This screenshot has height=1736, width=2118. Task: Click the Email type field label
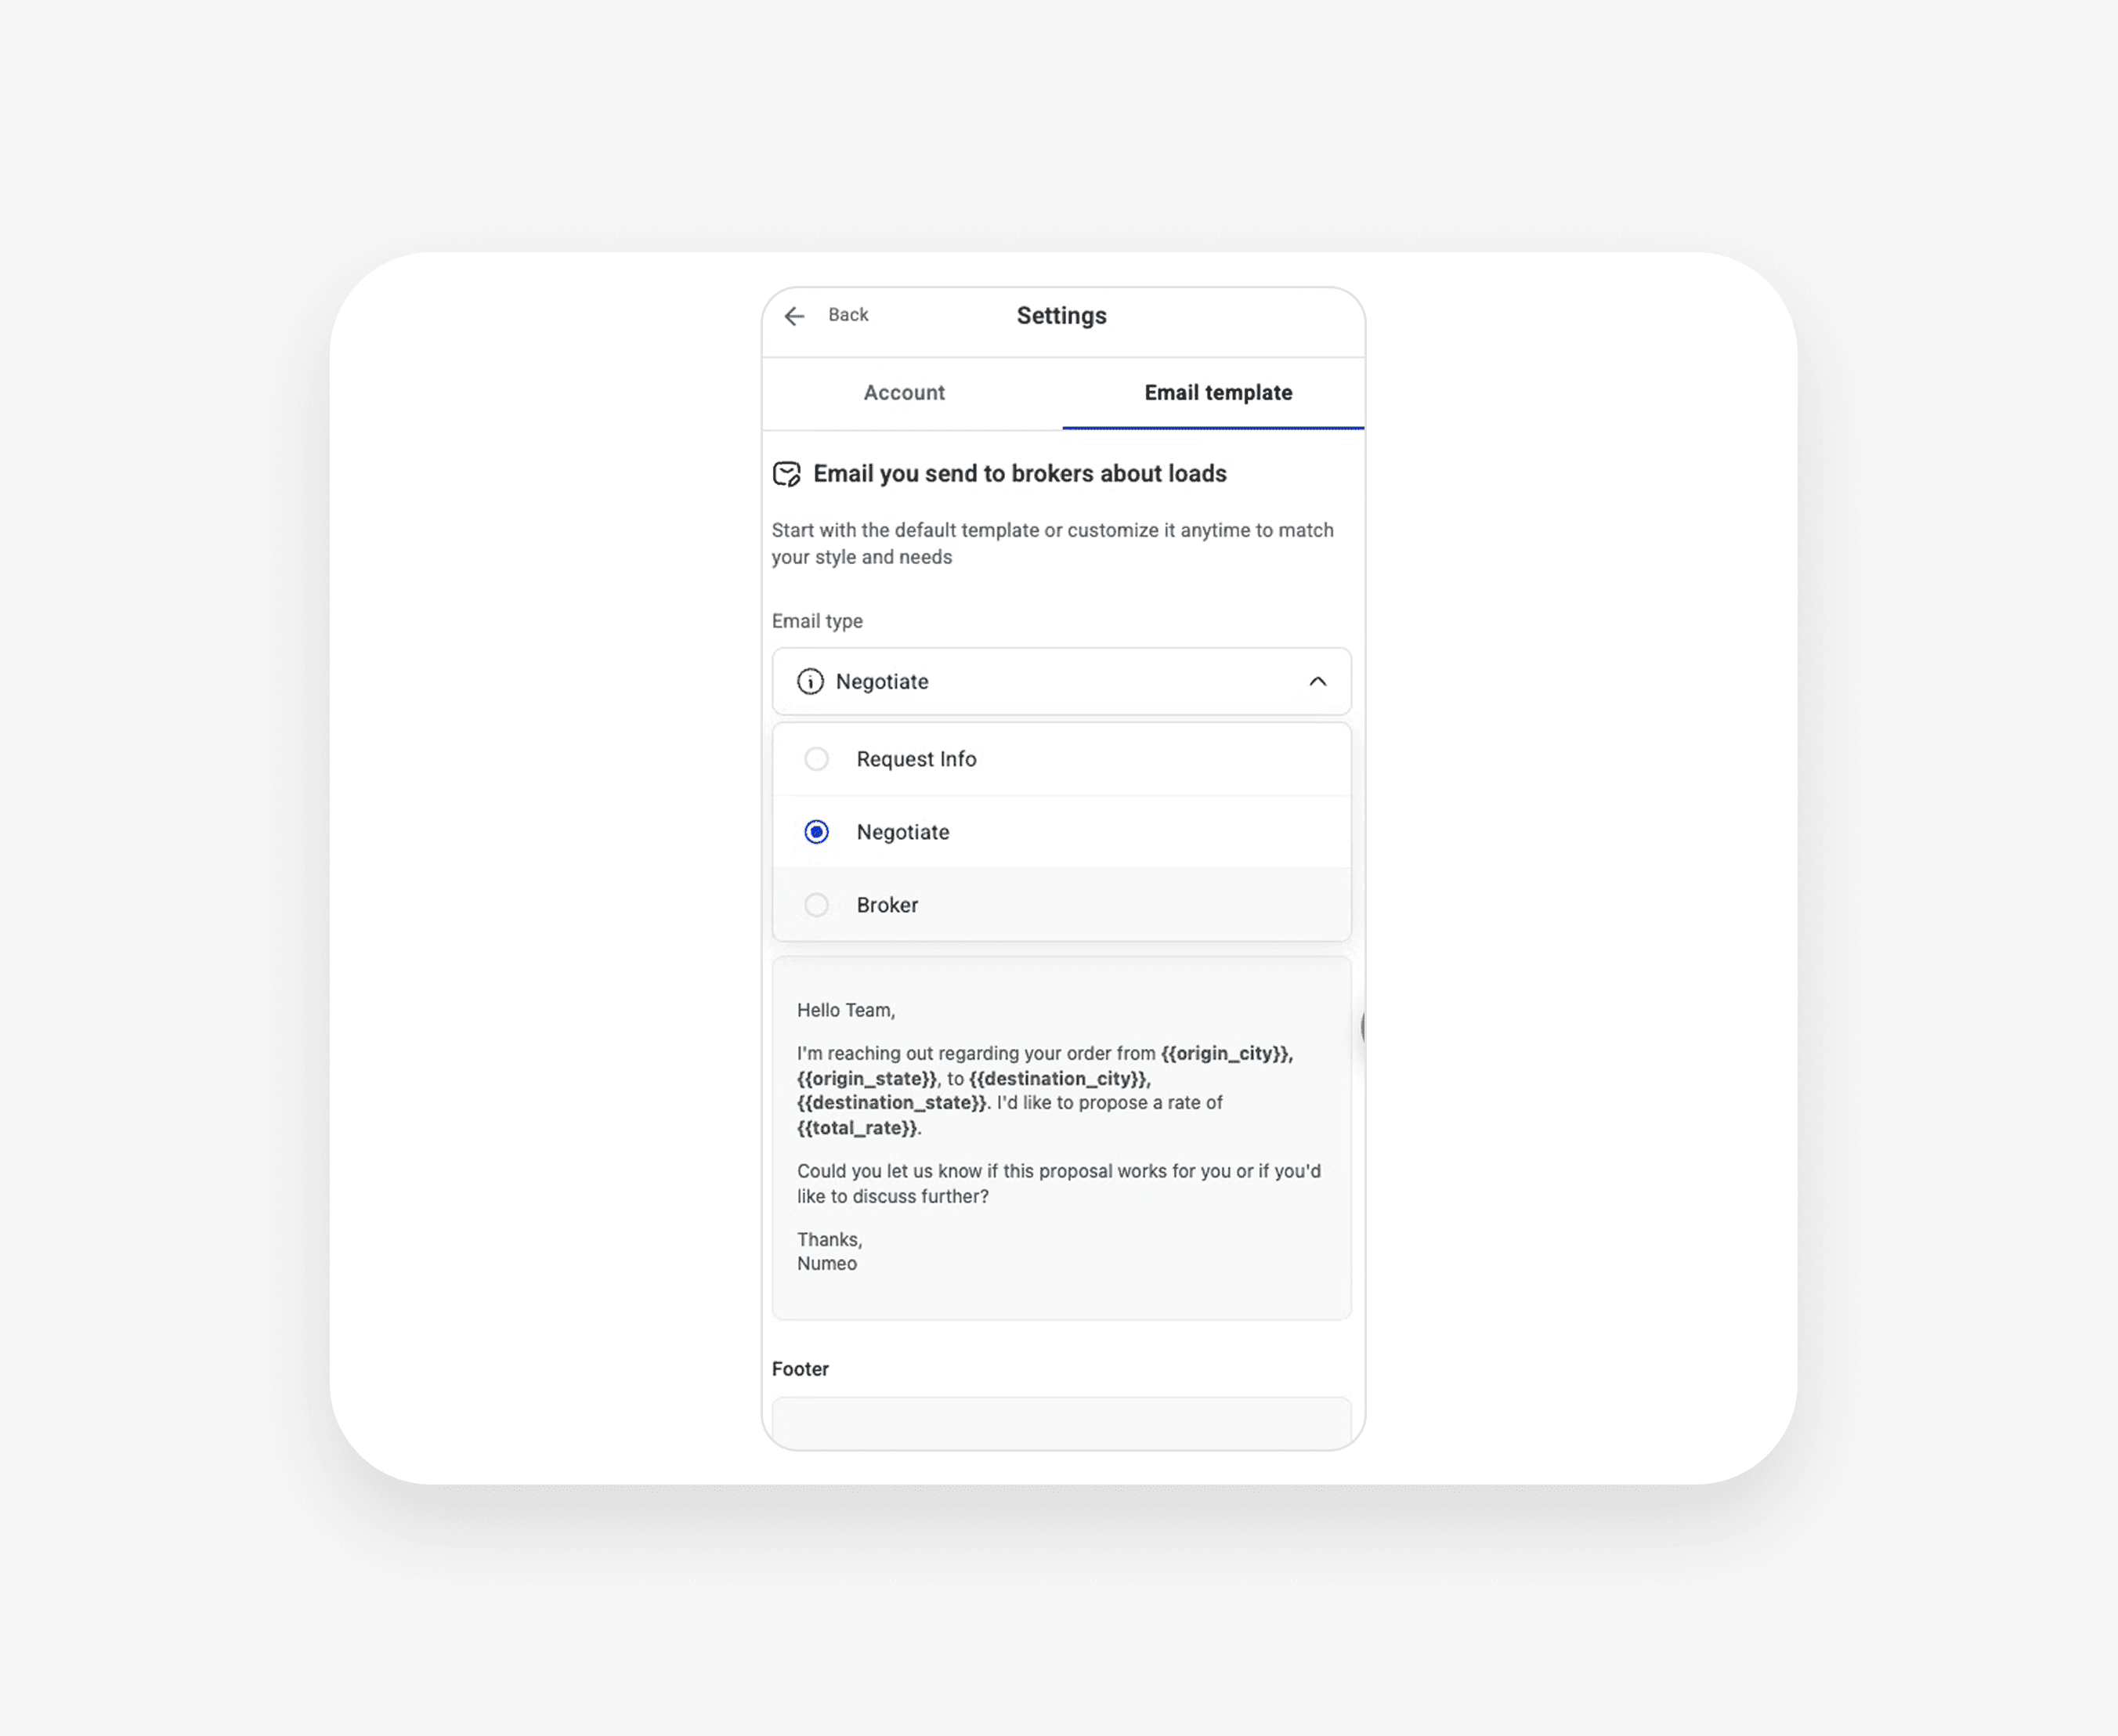click(817, 620)
